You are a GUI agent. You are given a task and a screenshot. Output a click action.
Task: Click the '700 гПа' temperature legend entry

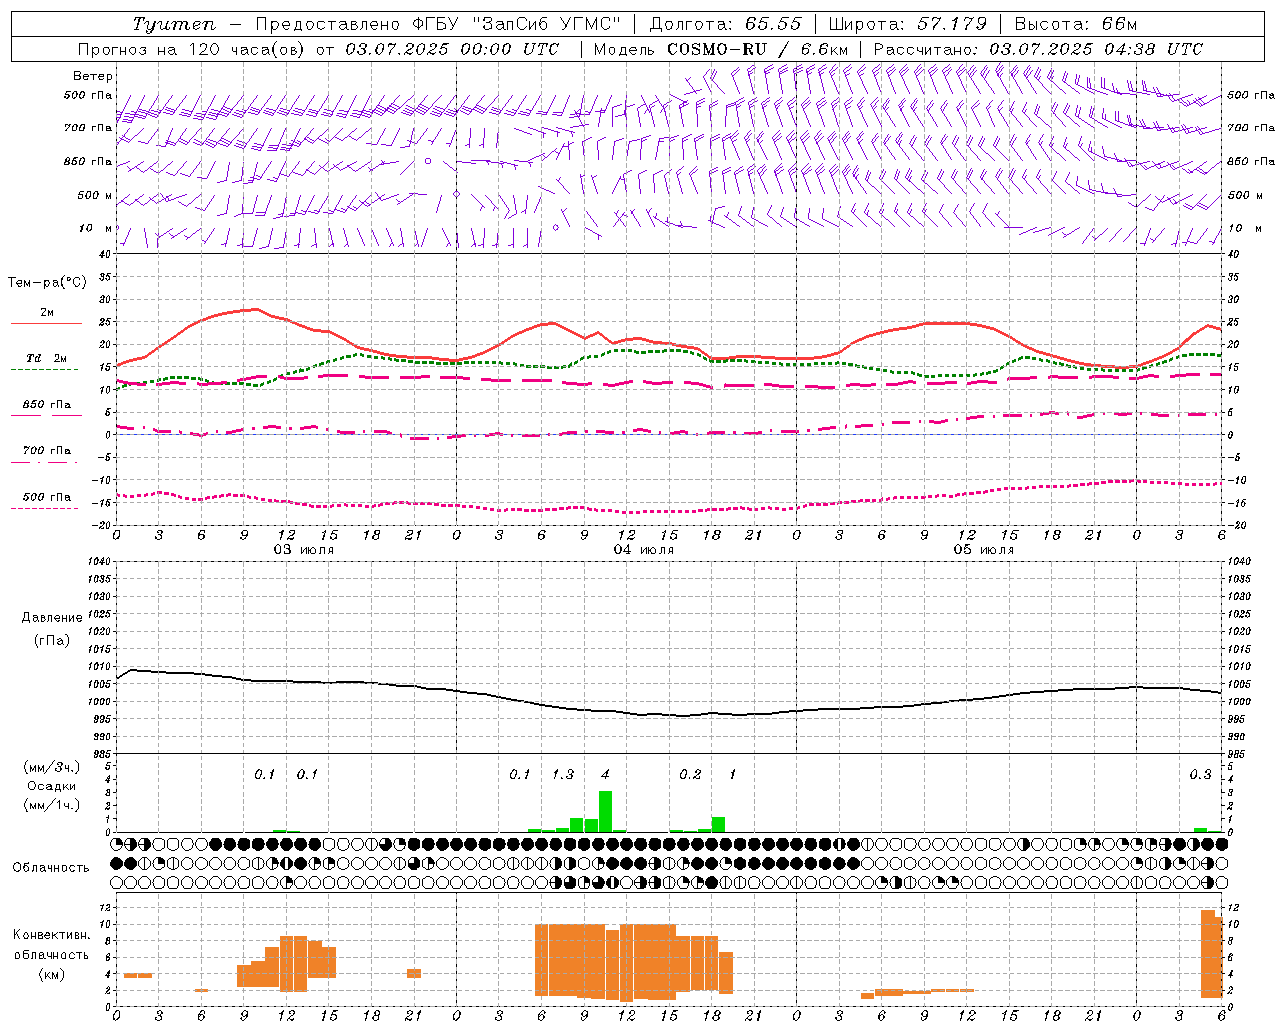47,451
